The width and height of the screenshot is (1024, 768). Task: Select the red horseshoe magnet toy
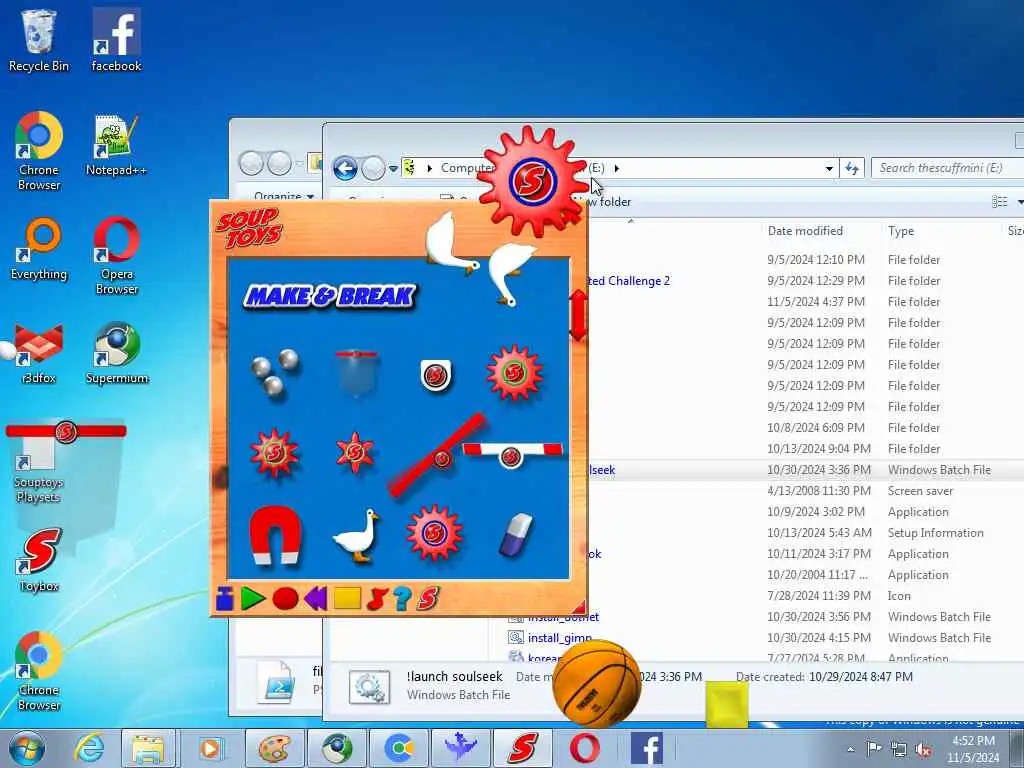[x=275, y=534]
